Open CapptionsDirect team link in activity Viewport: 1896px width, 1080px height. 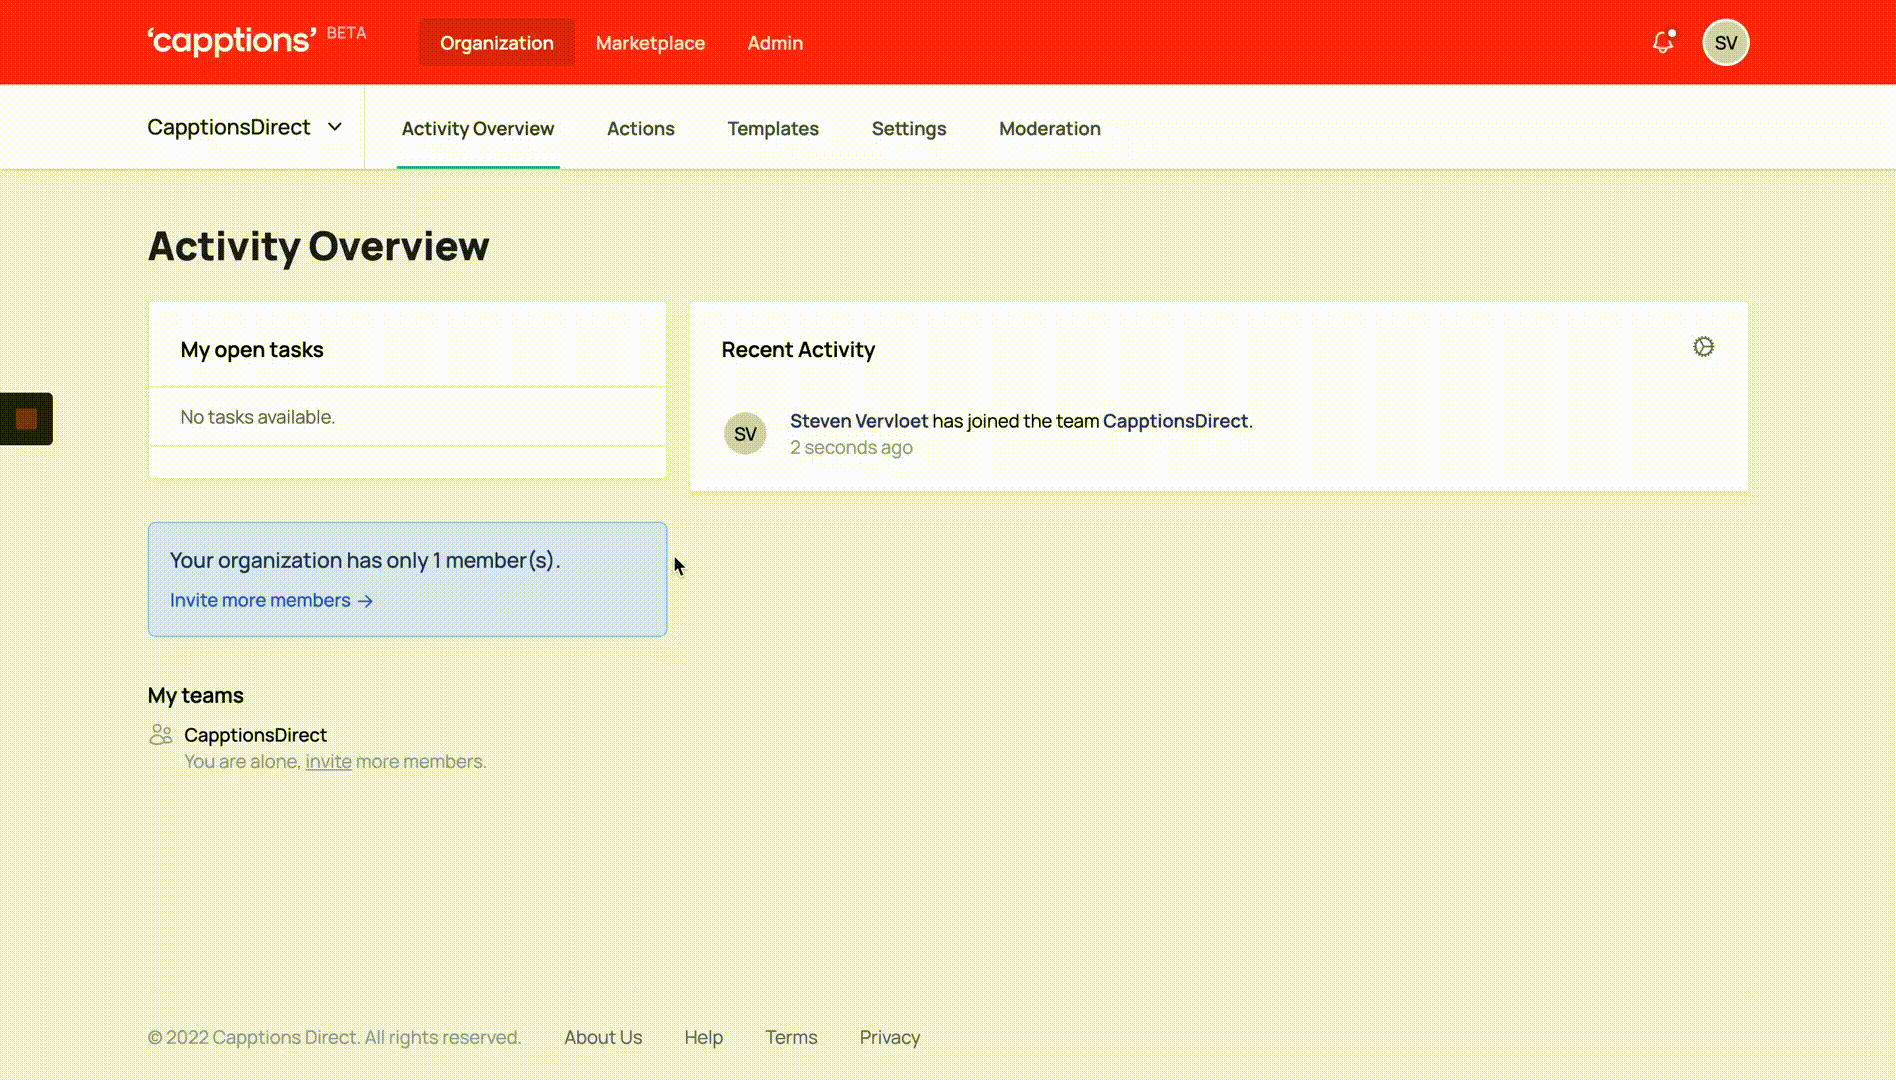[1175, 421]
